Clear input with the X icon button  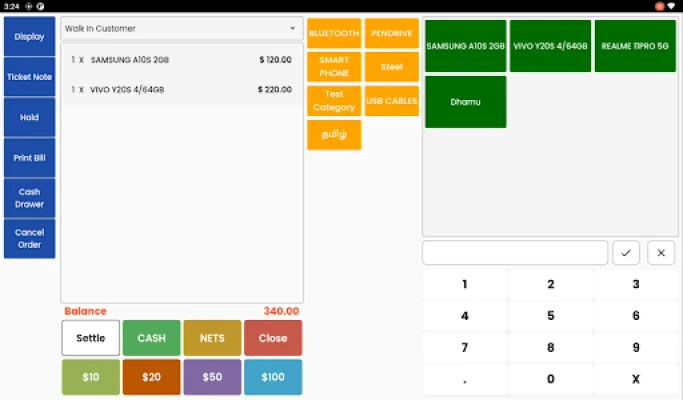(661, 253)
